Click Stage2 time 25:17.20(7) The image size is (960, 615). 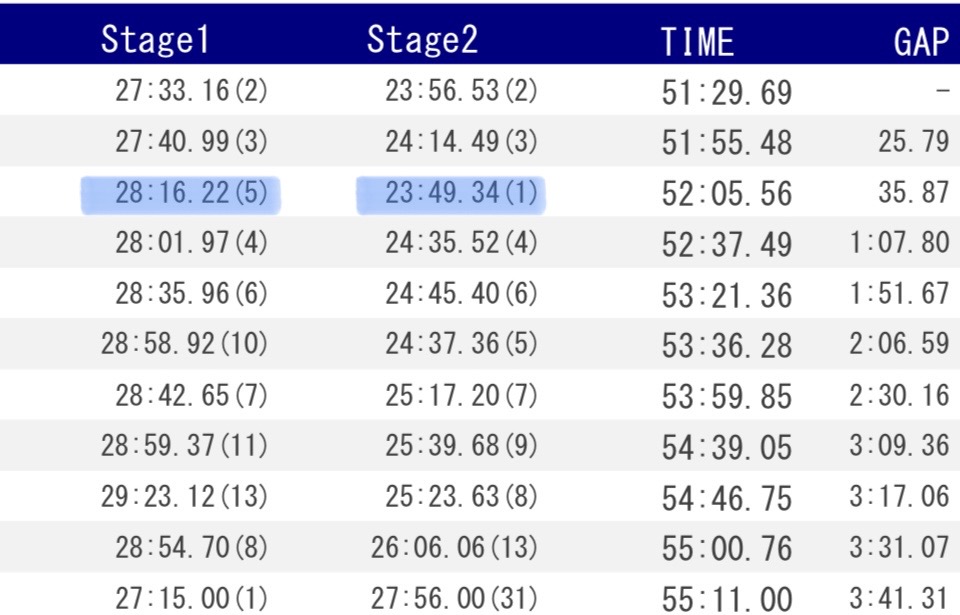coord(461,396)
